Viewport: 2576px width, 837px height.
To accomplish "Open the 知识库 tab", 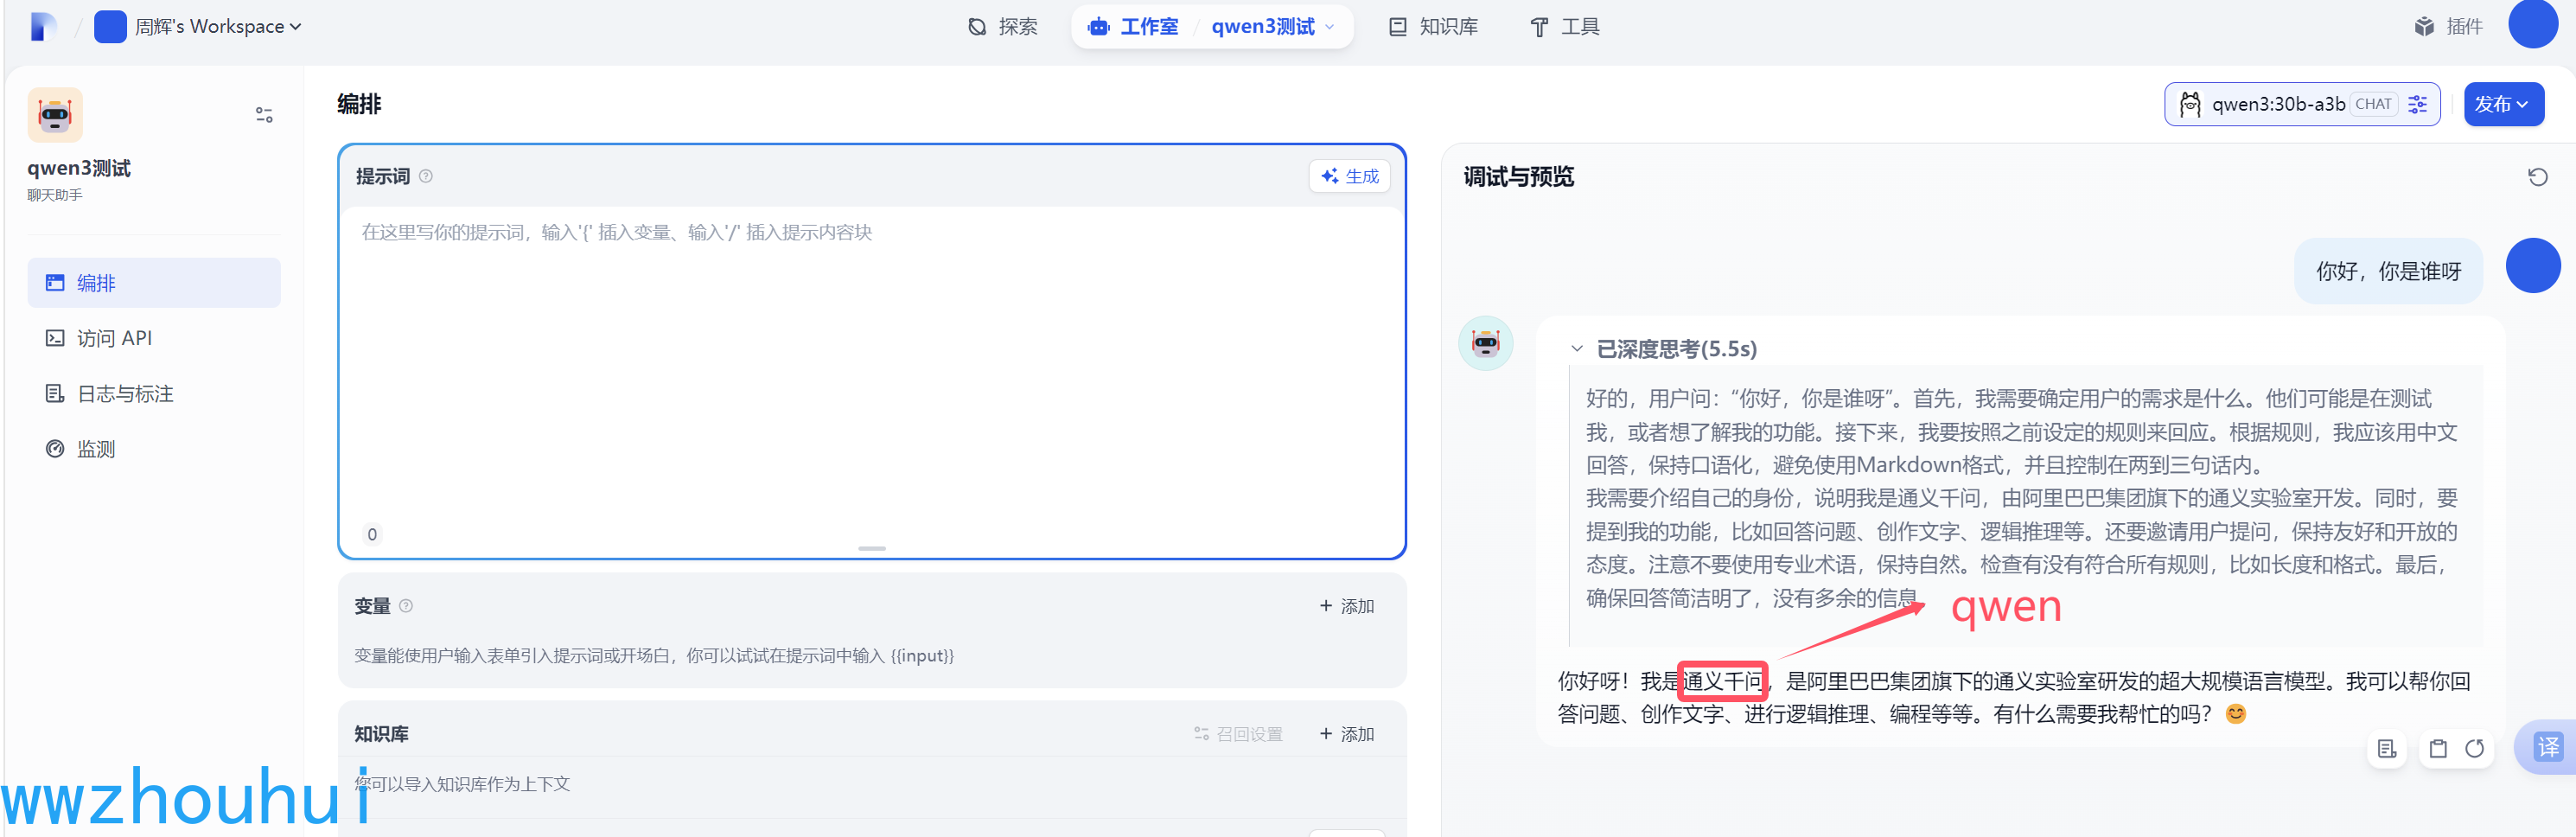I will [x=1433, y=26].
